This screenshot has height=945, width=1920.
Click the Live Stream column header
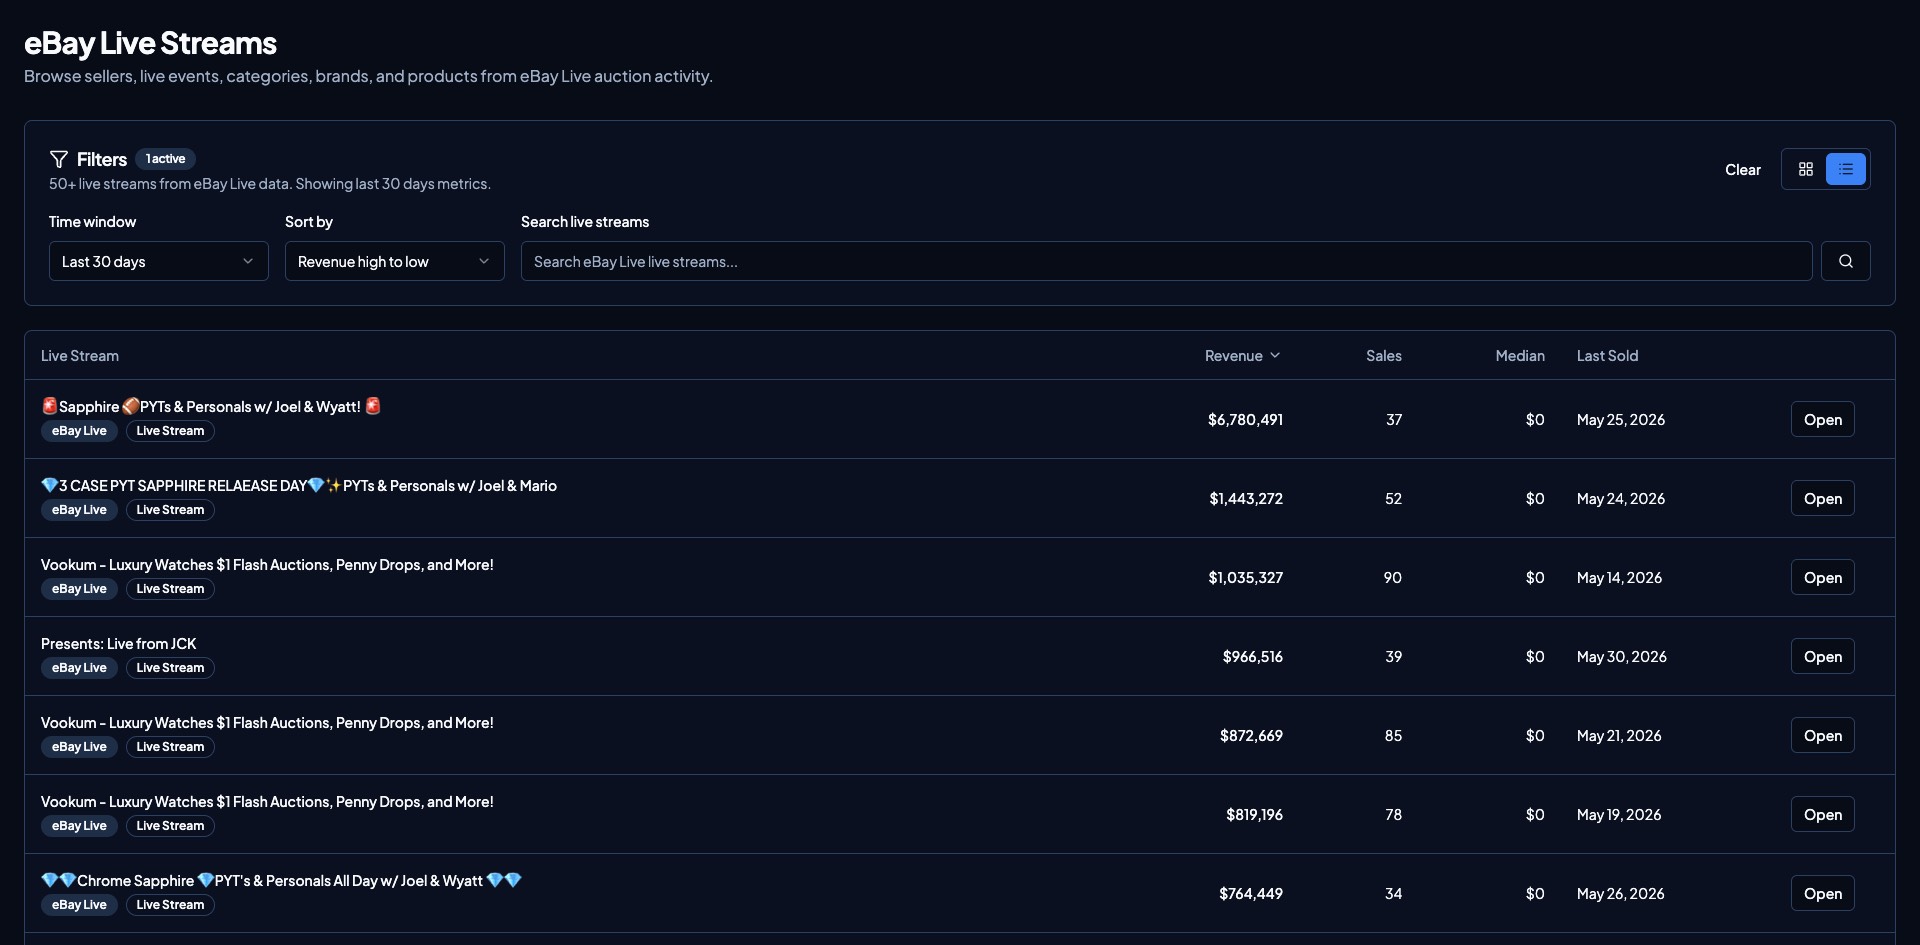pos(80,356)
